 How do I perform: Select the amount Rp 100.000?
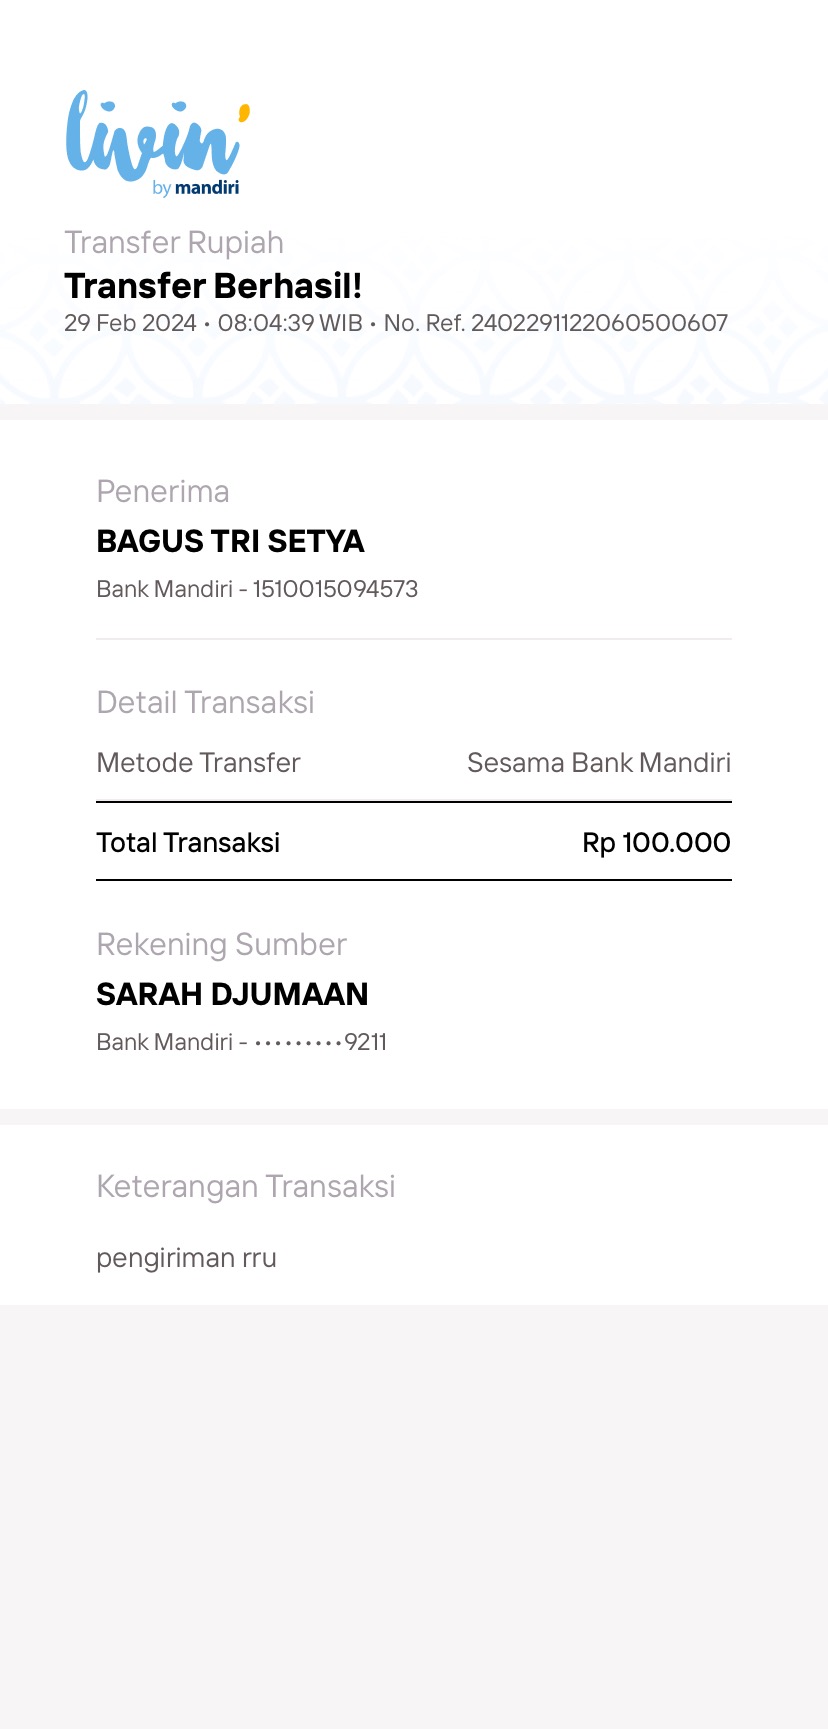tap(656, 843)
